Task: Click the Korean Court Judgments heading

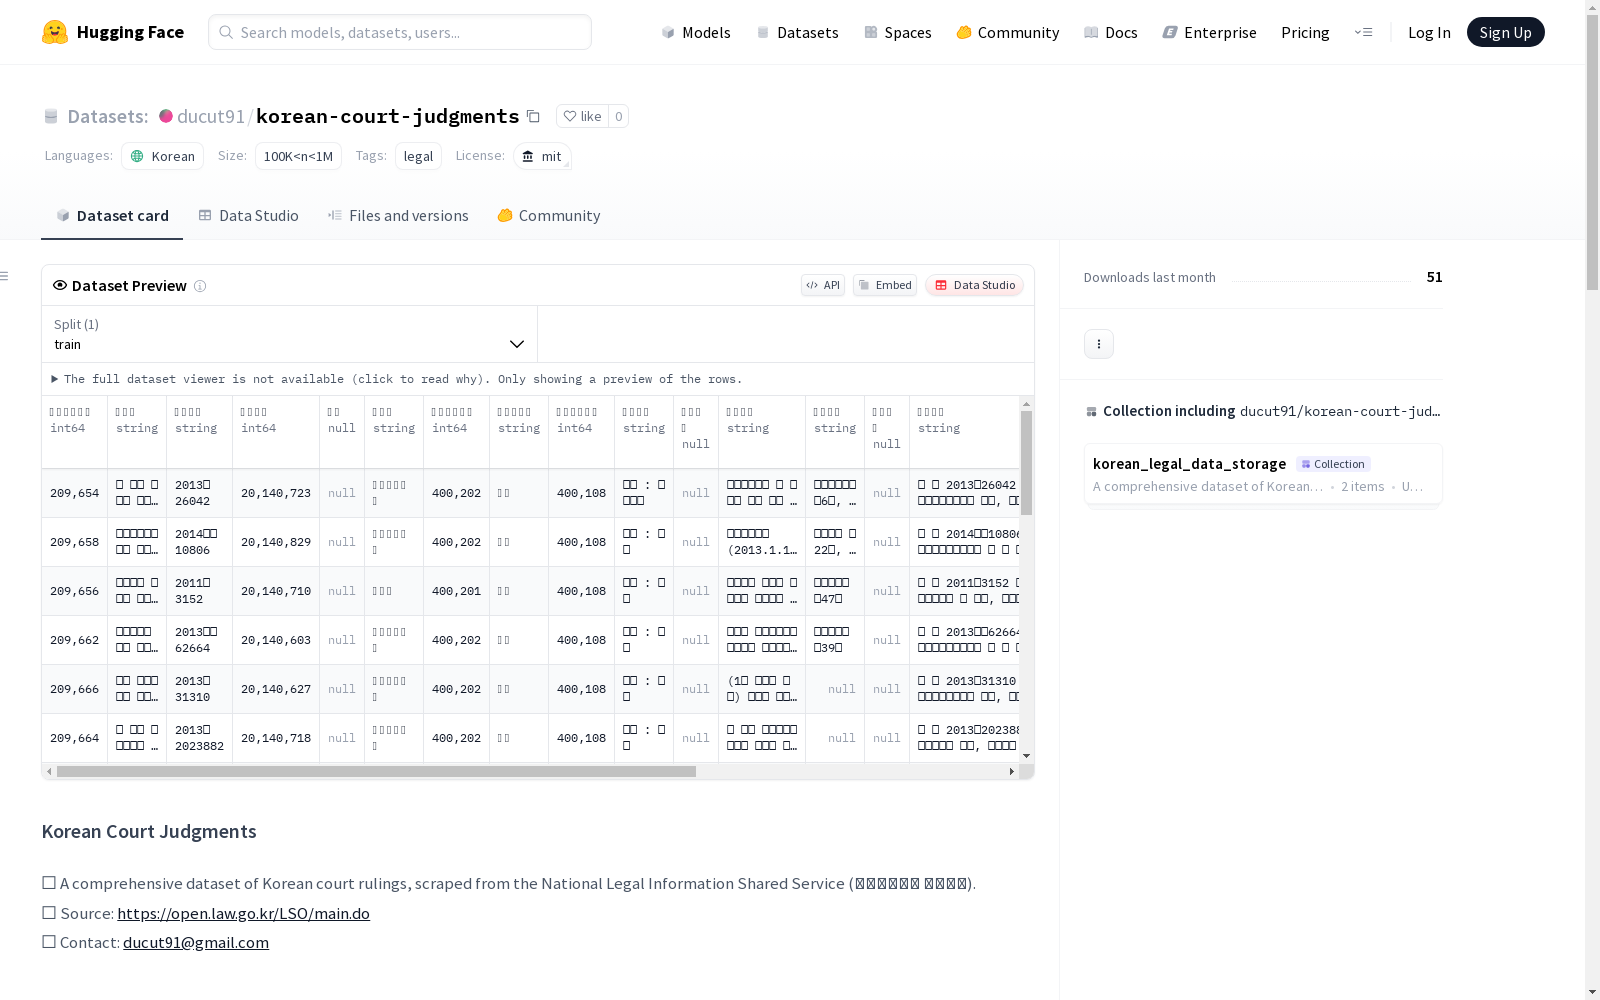Action: click(149, 831)
